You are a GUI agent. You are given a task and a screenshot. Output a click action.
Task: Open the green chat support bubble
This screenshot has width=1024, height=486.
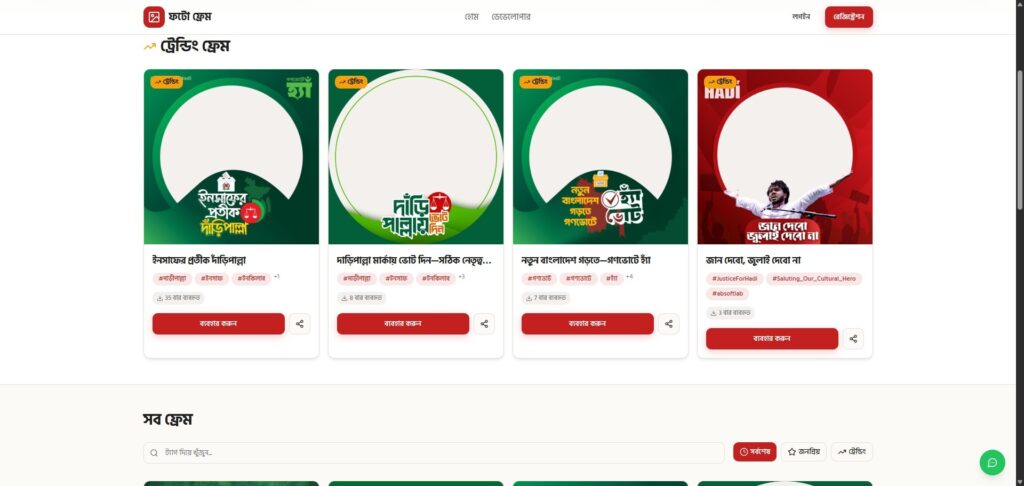(992, 462)
